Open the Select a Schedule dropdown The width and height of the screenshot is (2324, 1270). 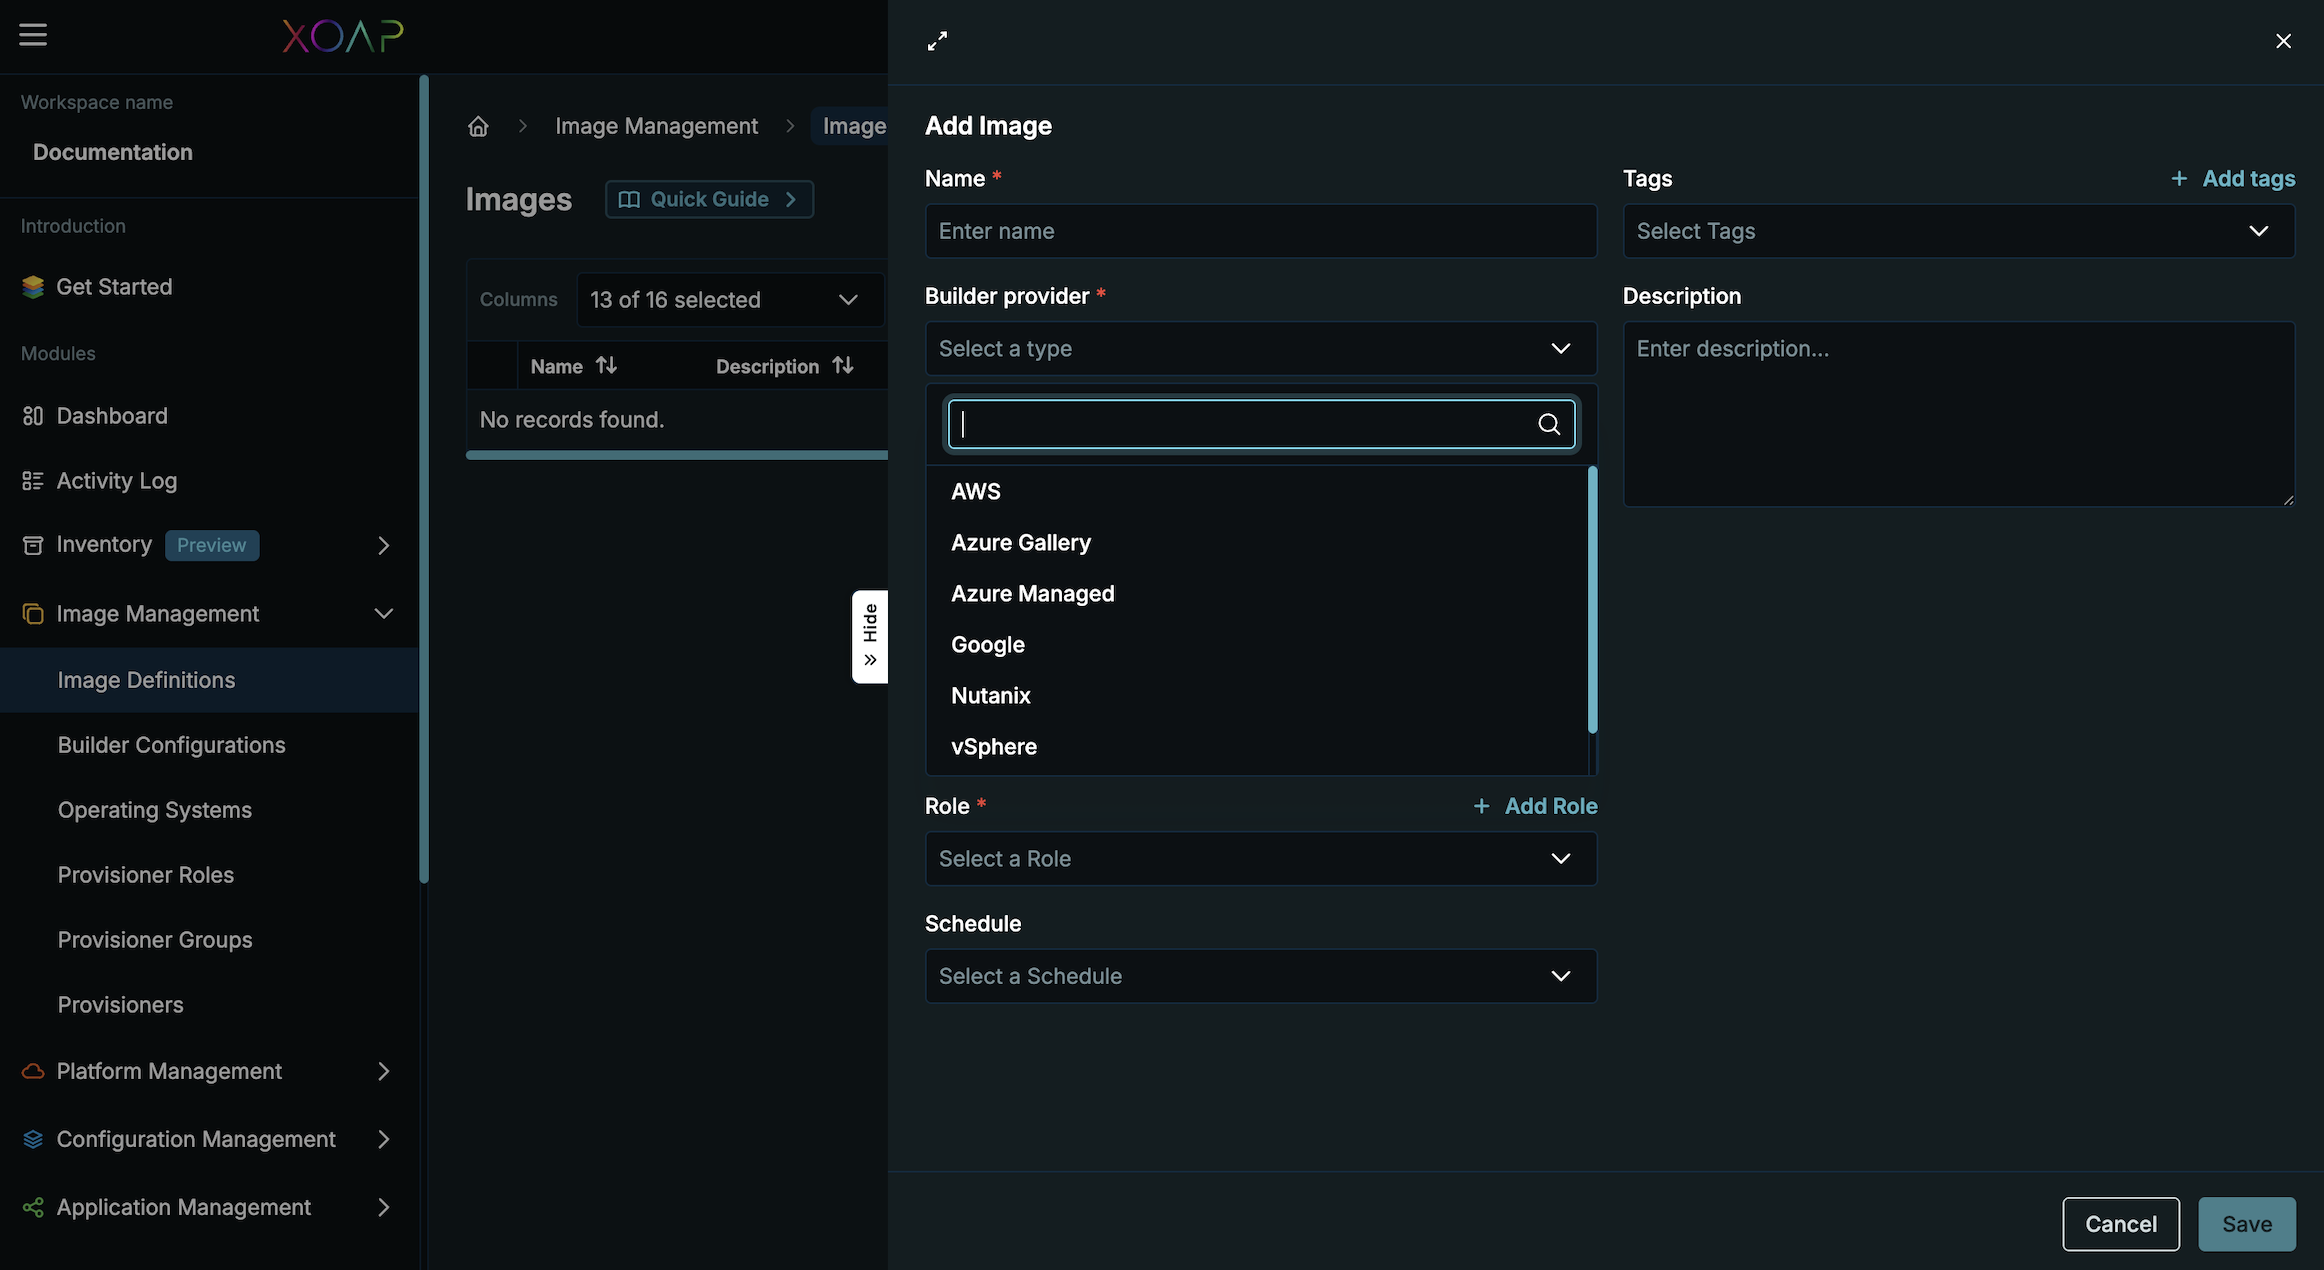pos(1260,976)
